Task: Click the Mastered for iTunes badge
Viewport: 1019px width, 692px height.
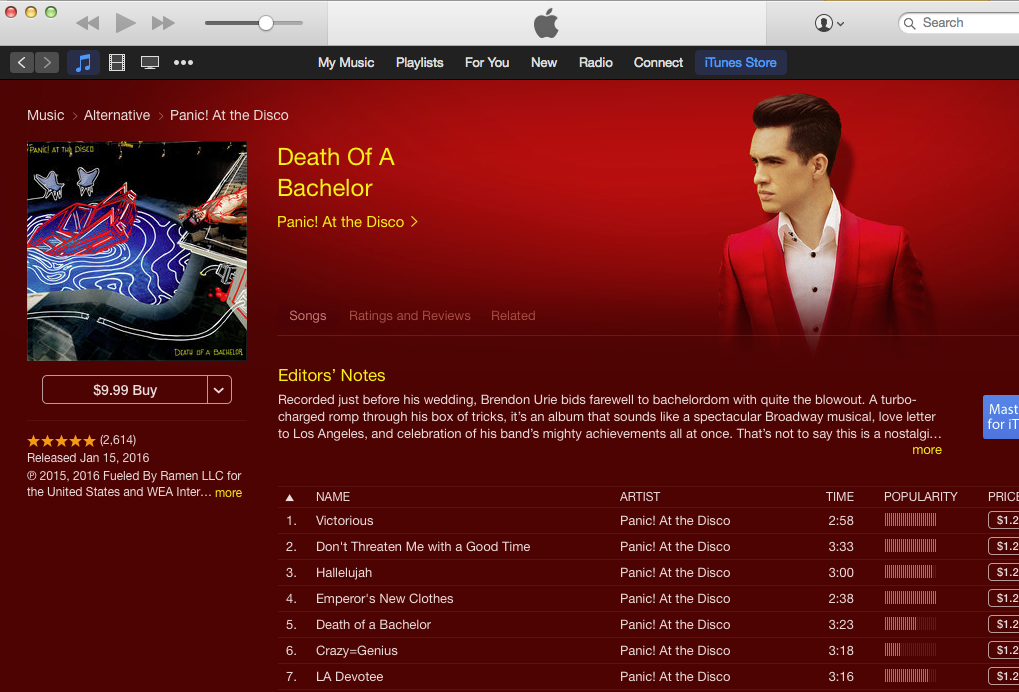Action: 1001,416
